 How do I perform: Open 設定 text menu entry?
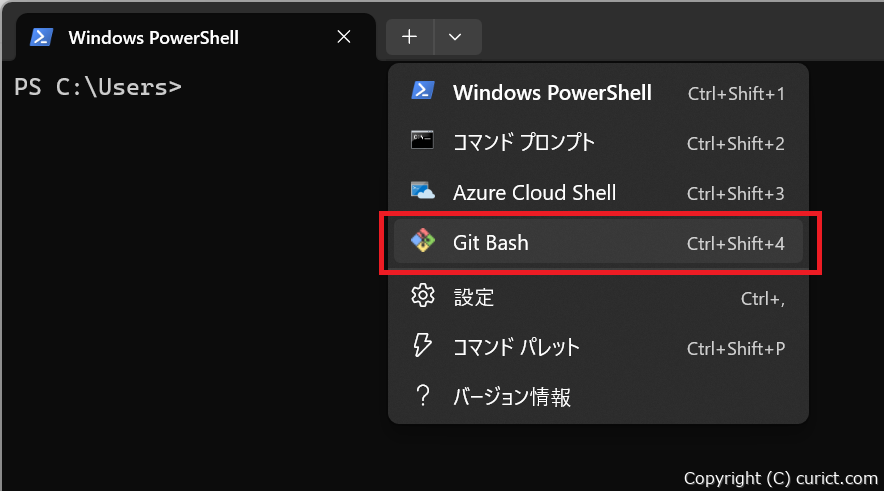tap(473, 298)
